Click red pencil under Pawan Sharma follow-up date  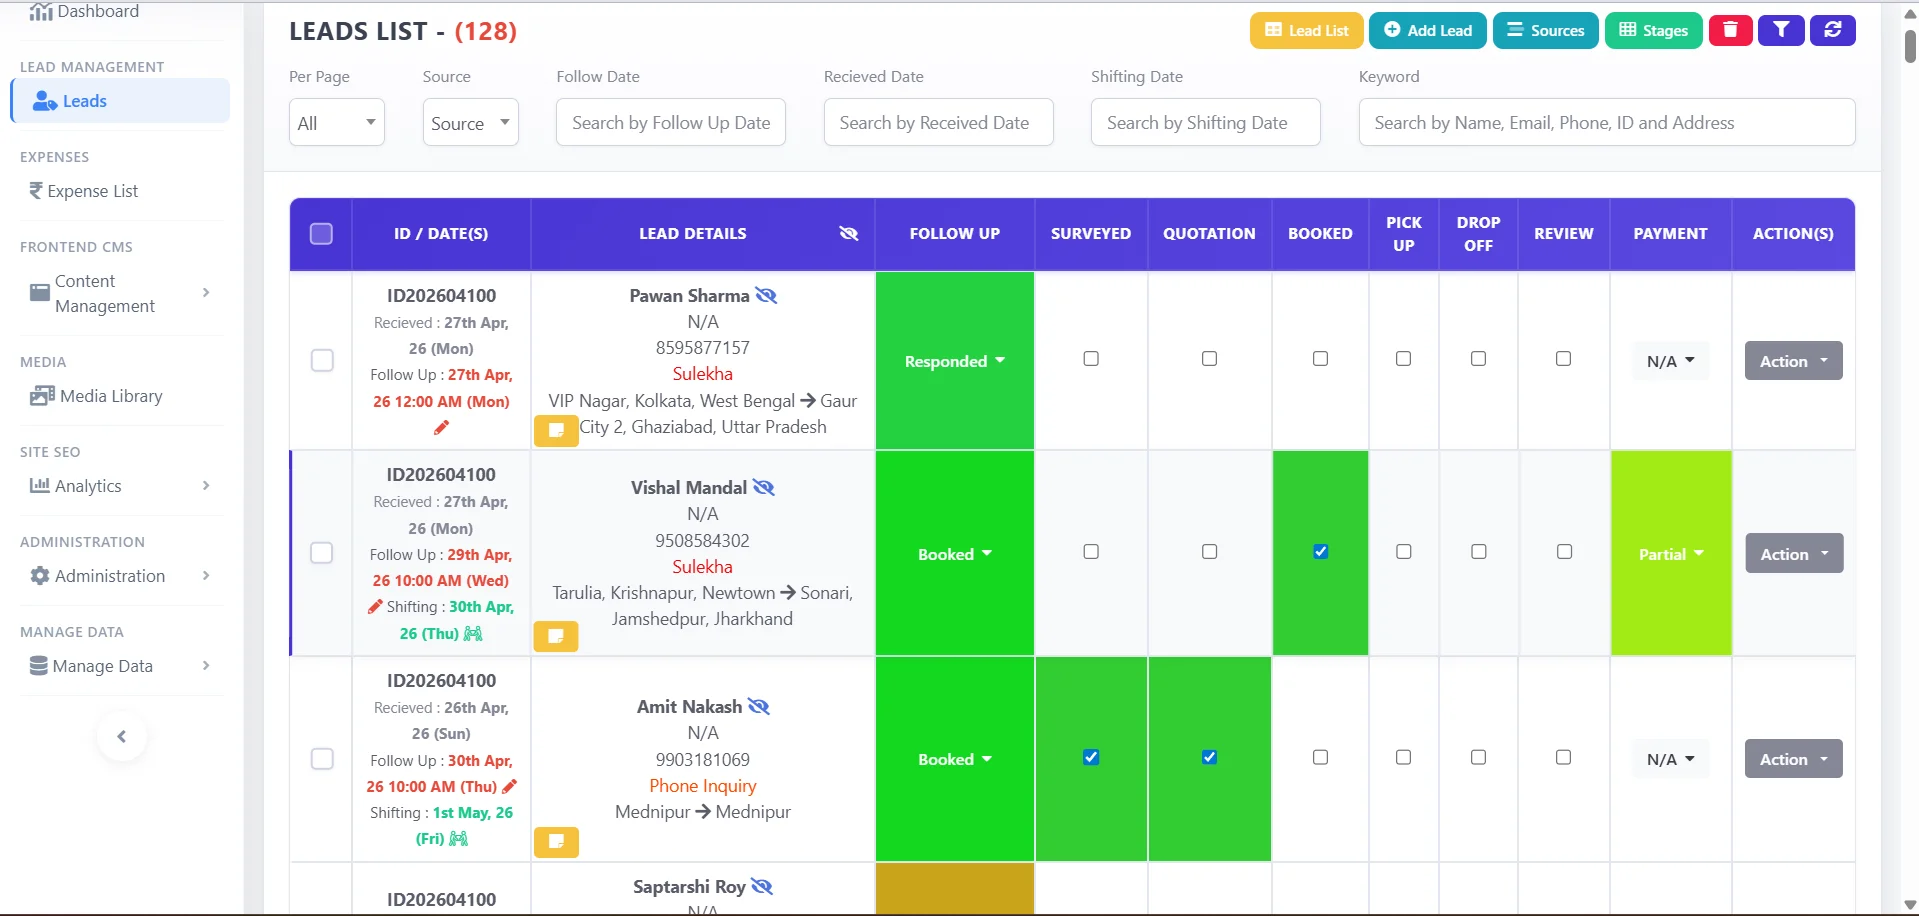(x=441, y=428)
